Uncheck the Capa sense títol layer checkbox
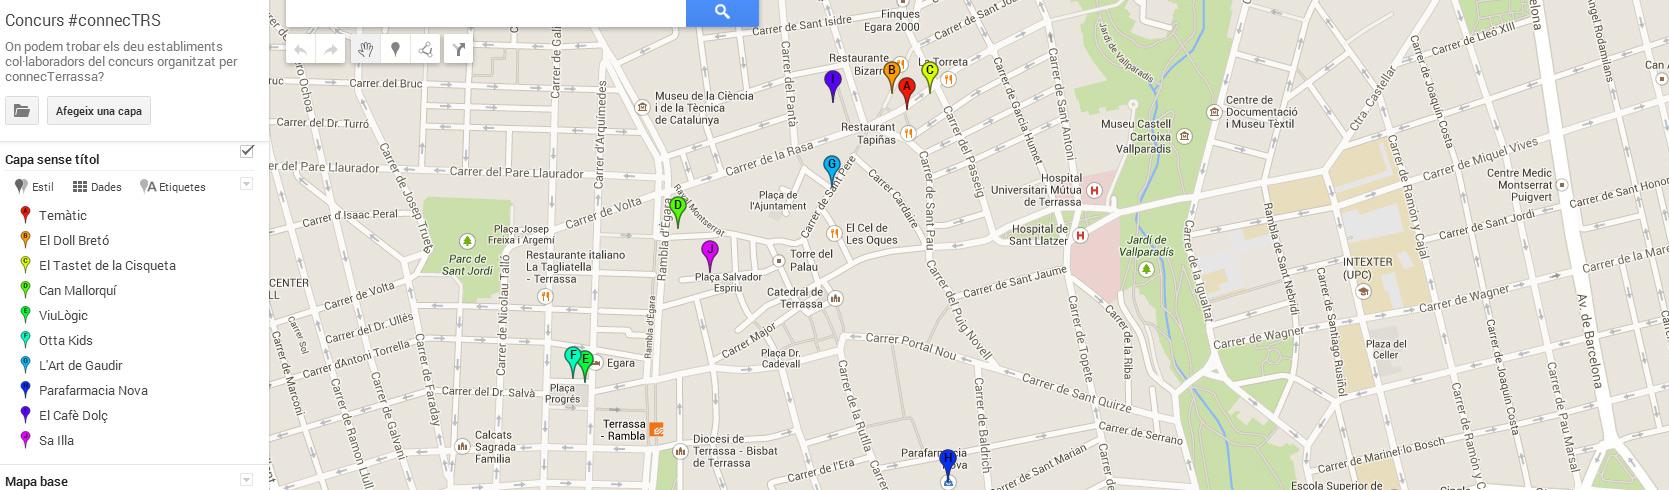This screenshot has height=490, width=1669. coord(247,151)
